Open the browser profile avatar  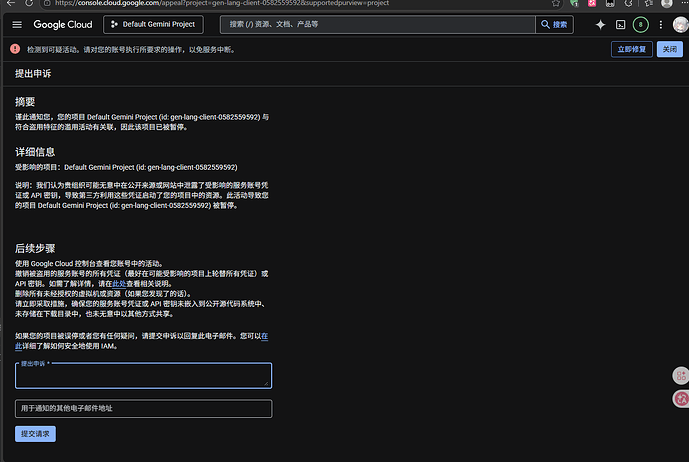pyautogui.click(x=667, y=4)
